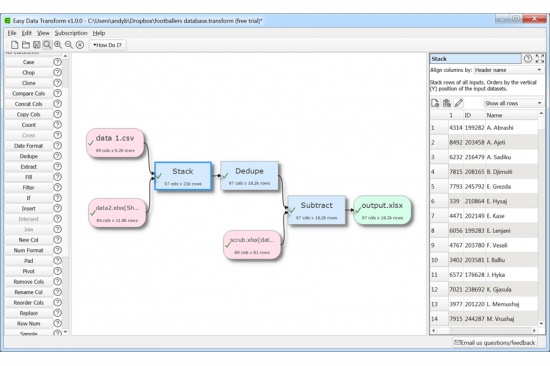Open help icon next to Pivot
Viewport: 550px width, 366px height.
(58, 271)
